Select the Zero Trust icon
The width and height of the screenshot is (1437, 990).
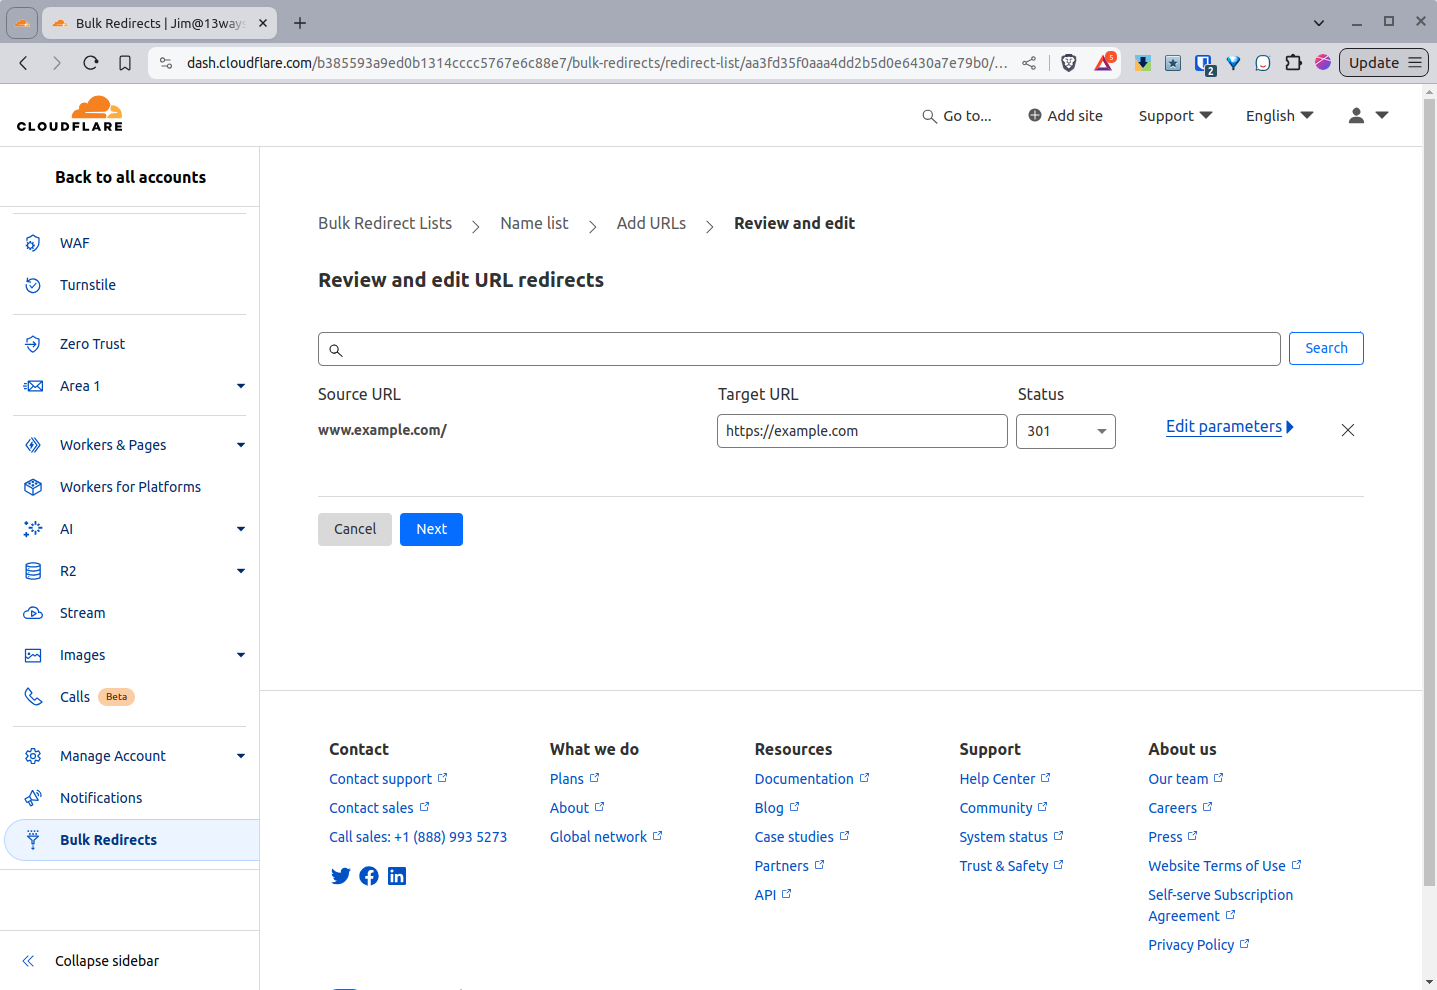(31, 344)
